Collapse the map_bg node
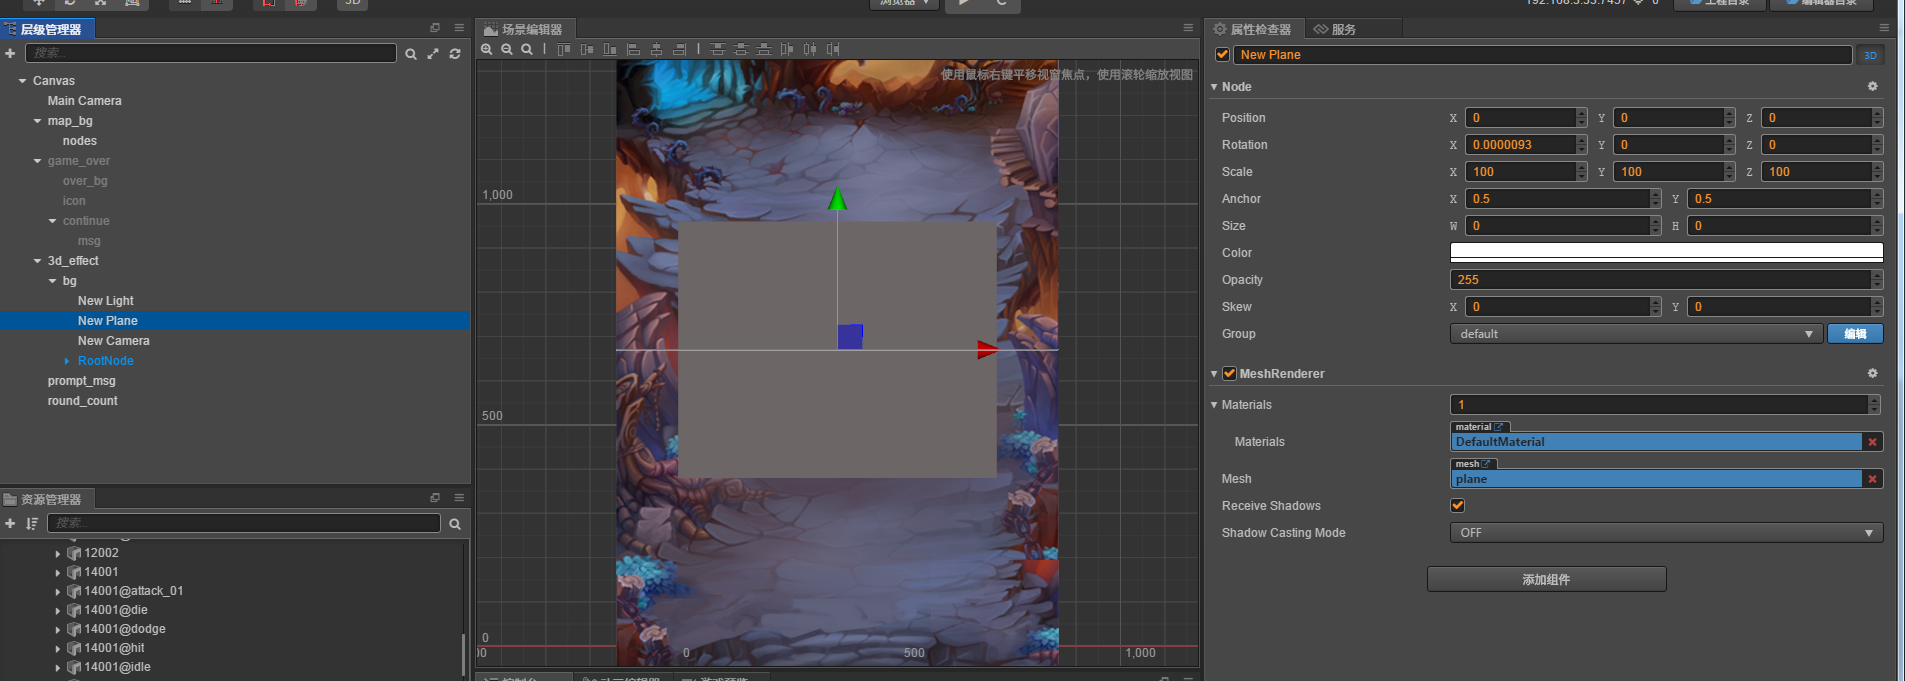 pos(37,121)
